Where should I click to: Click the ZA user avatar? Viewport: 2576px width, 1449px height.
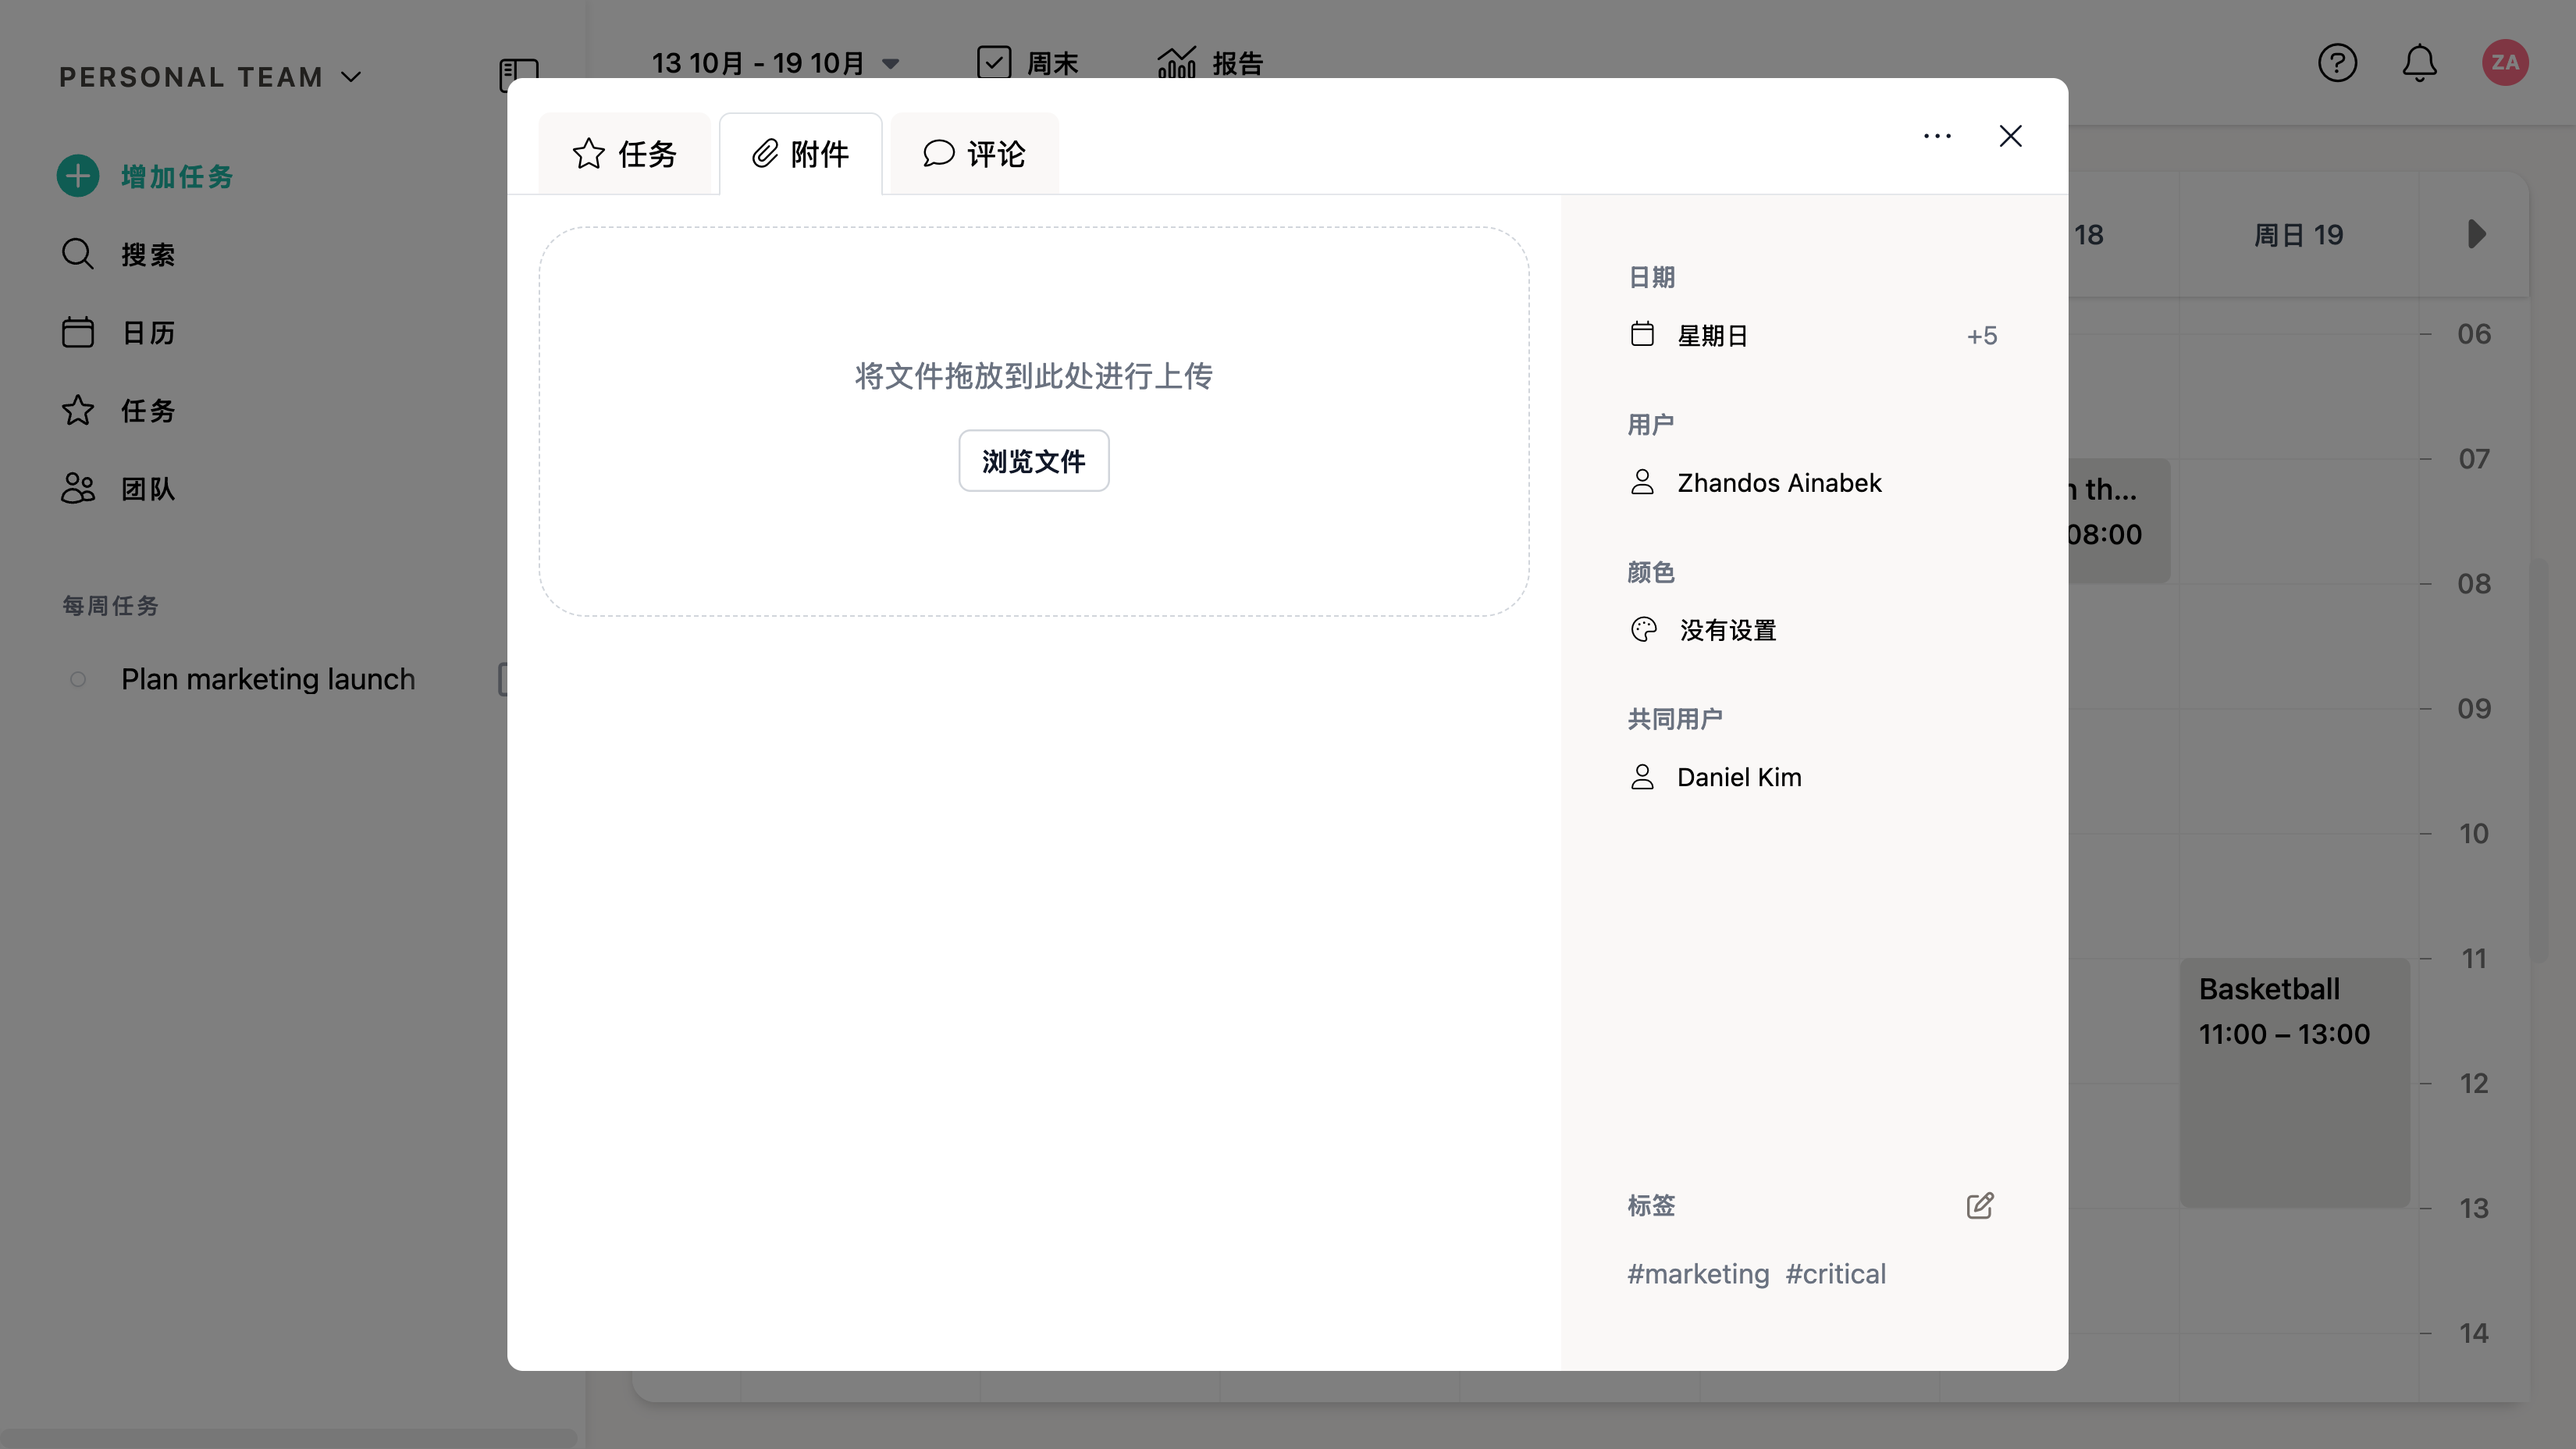pos(2504,64)
